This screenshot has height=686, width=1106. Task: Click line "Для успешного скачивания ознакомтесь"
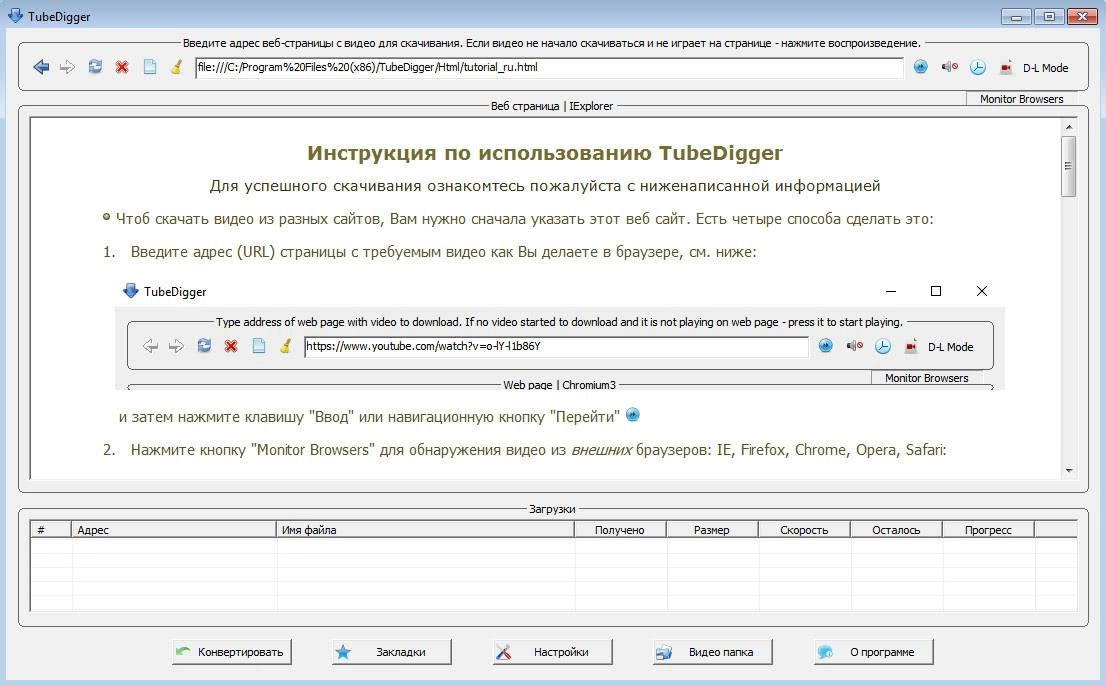545,185
